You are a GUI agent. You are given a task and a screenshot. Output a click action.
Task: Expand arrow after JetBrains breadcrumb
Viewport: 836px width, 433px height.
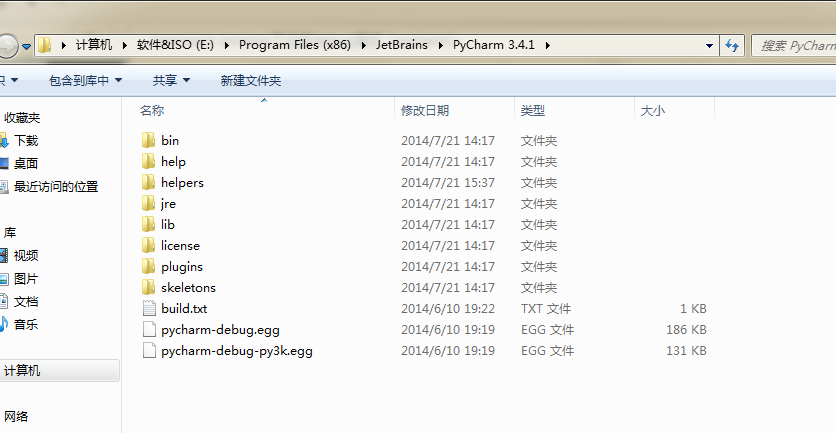[x=440, y=45]
